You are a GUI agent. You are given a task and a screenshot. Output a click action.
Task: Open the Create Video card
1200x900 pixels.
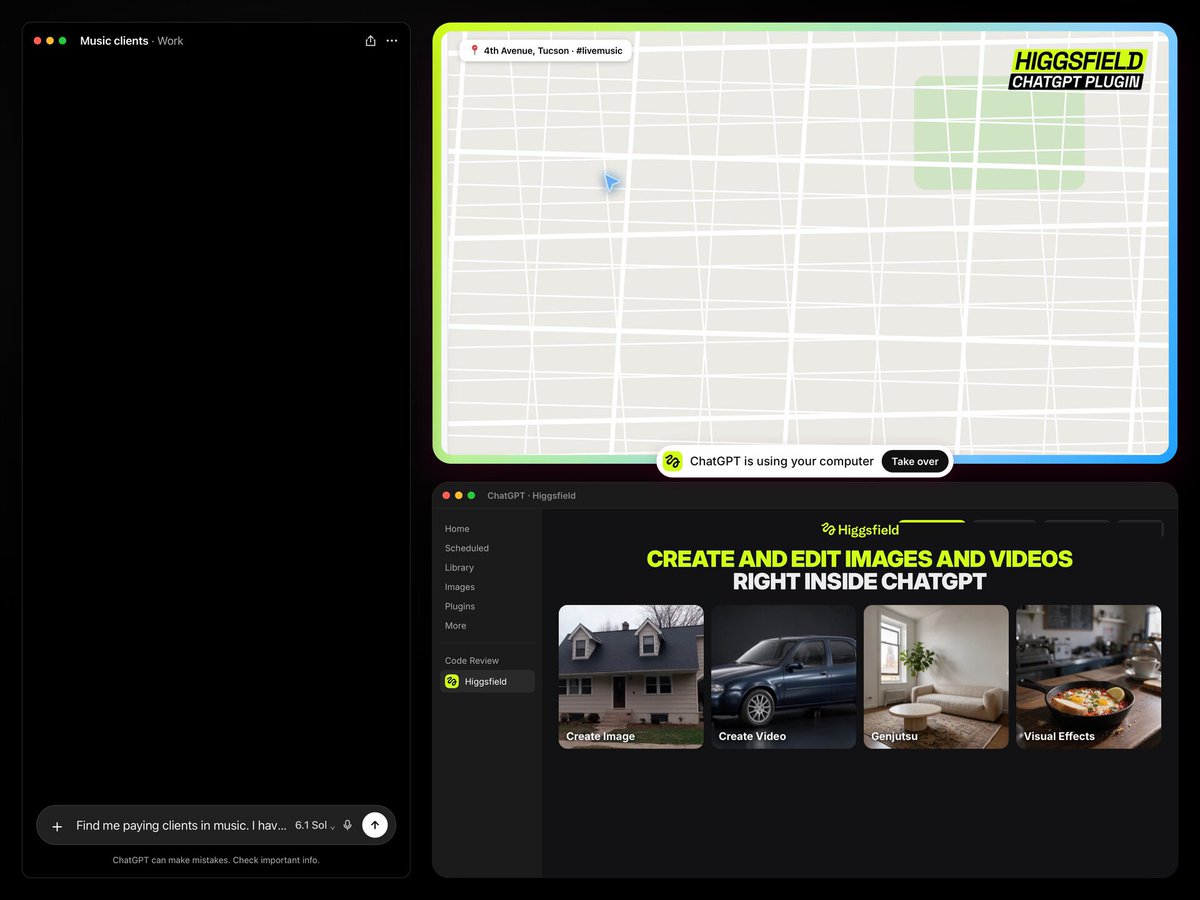point(784,677)
